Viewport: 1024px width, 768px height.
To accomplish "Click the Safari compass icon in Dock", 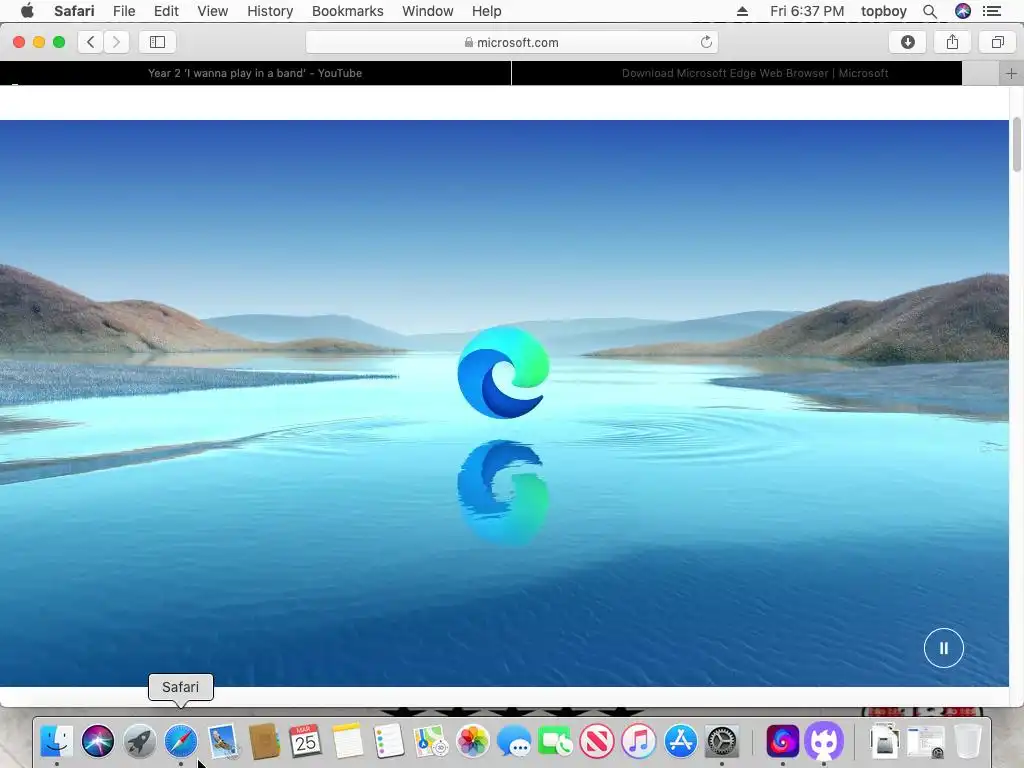I will click(x=181, y=741).
